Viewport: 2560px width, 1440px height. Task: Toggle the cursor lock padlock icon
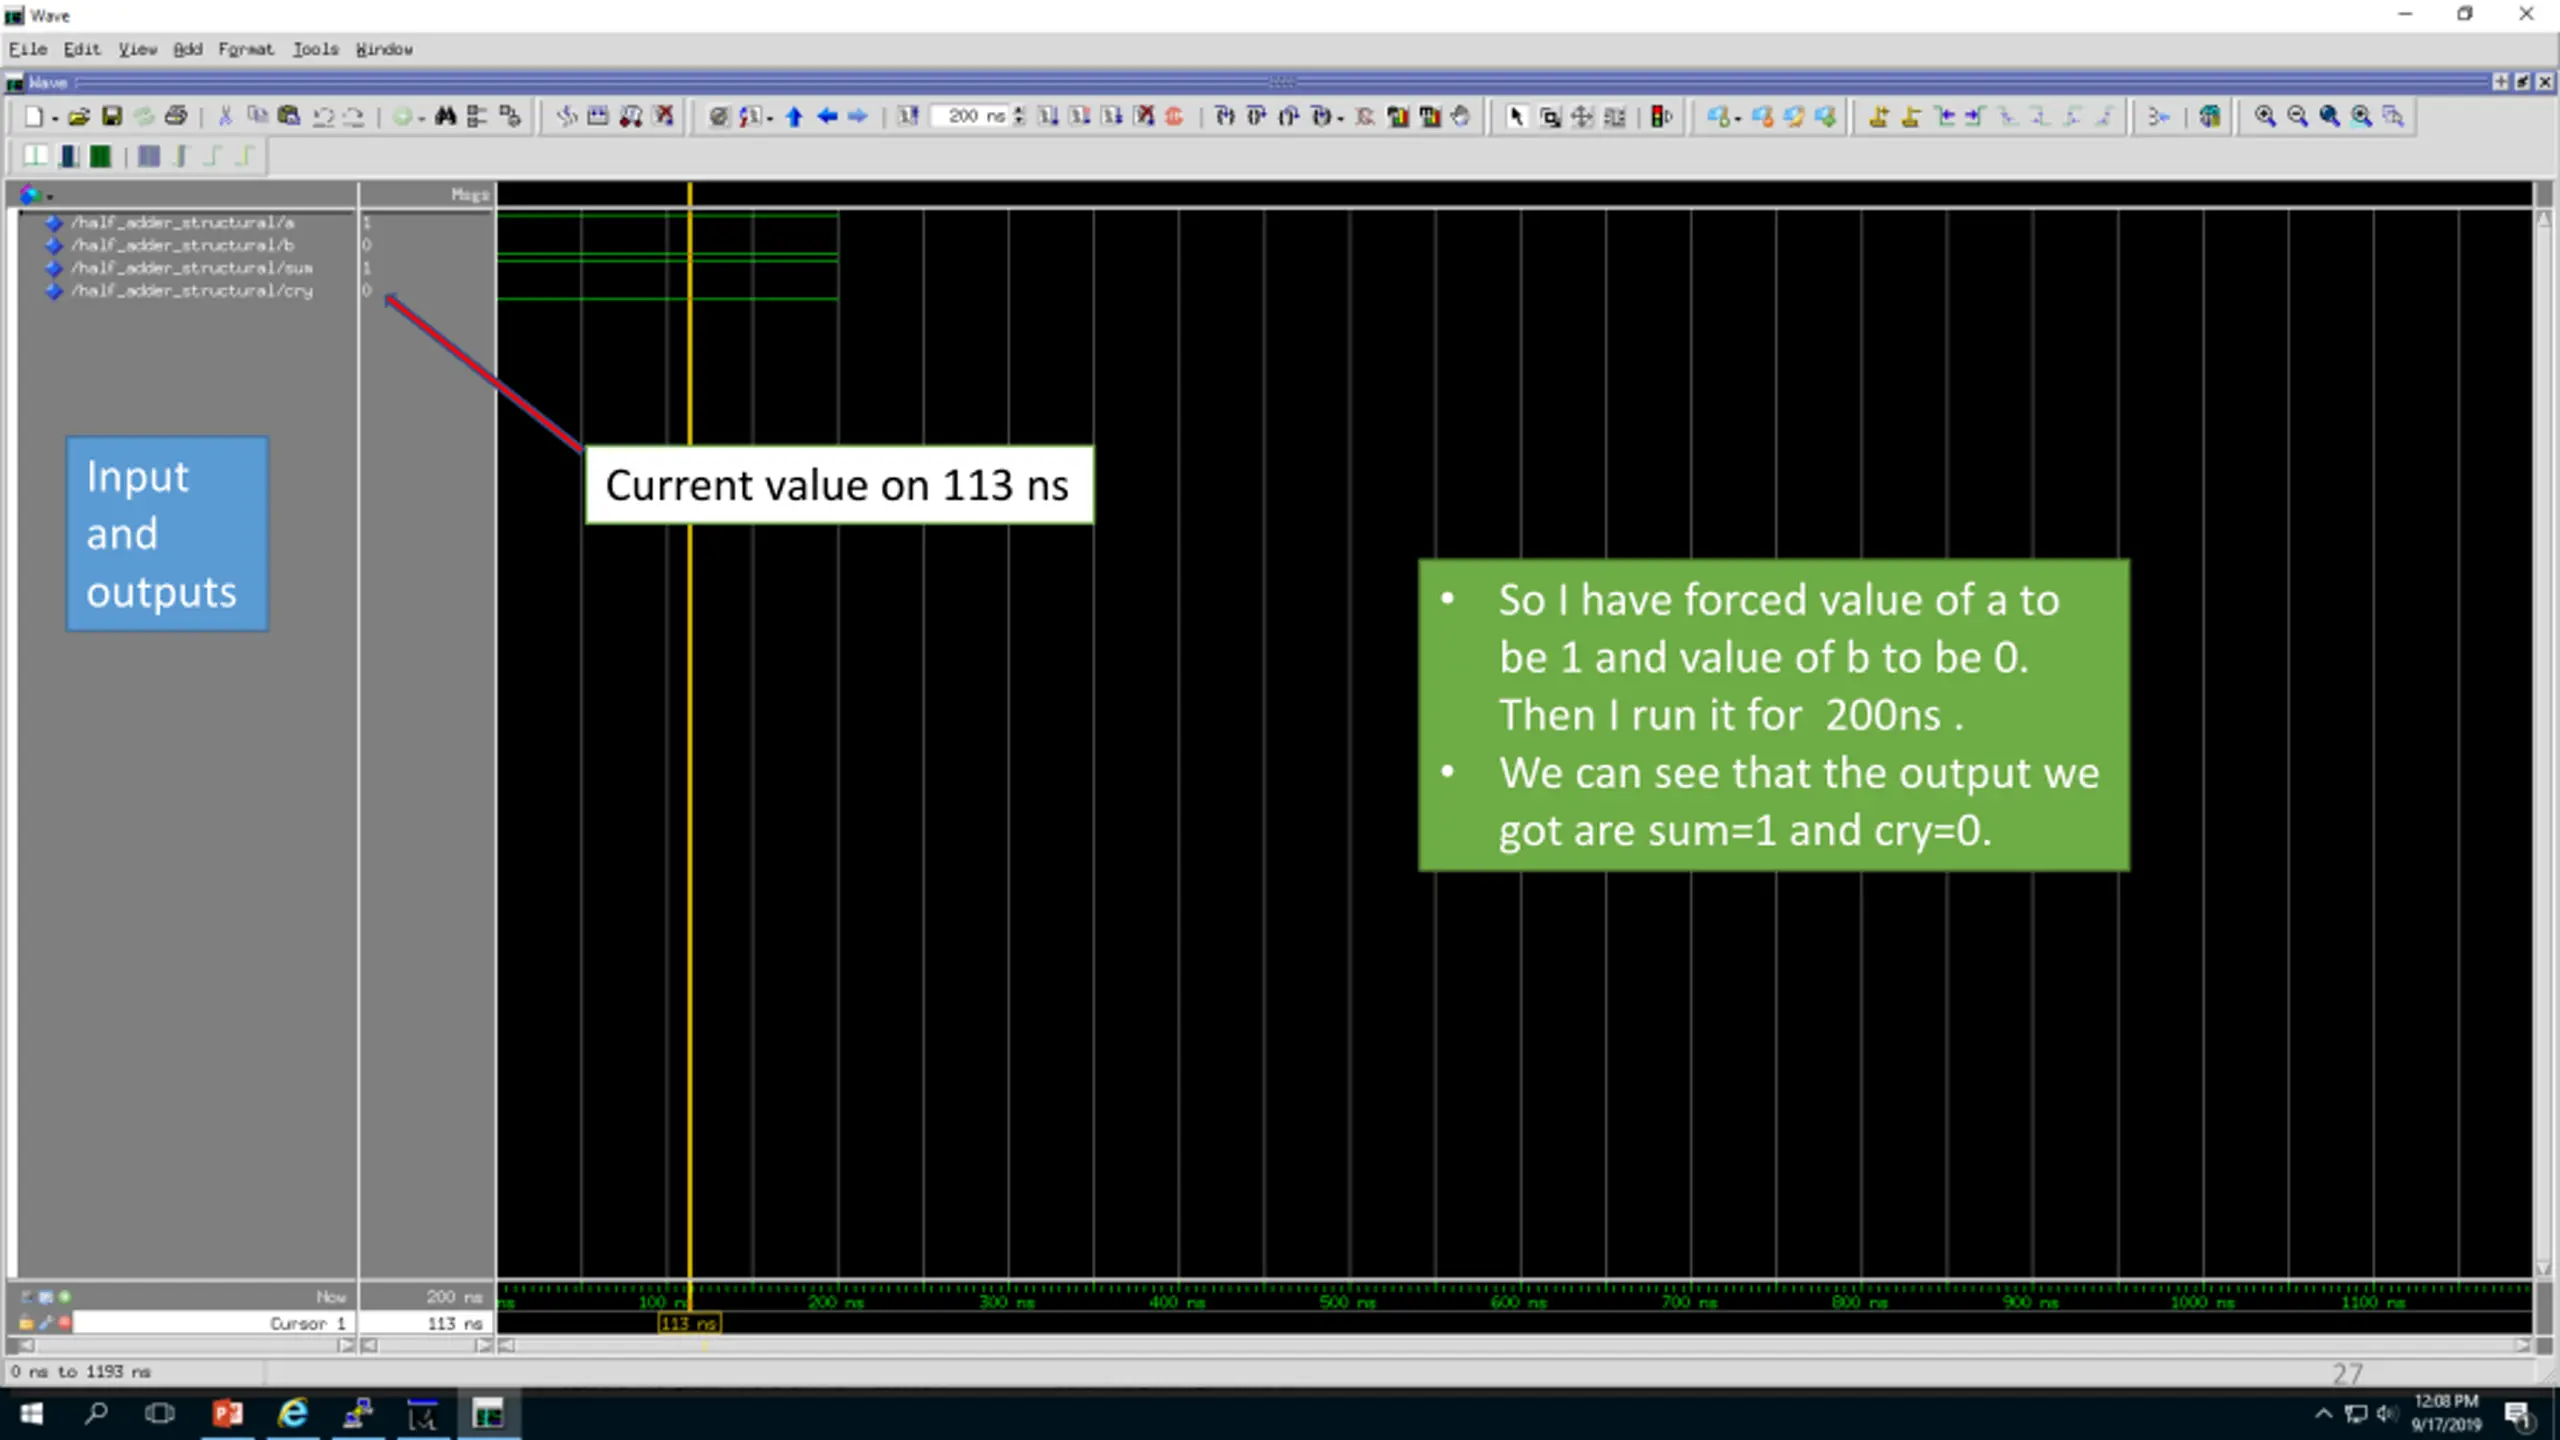click(x=27, y=1323)
